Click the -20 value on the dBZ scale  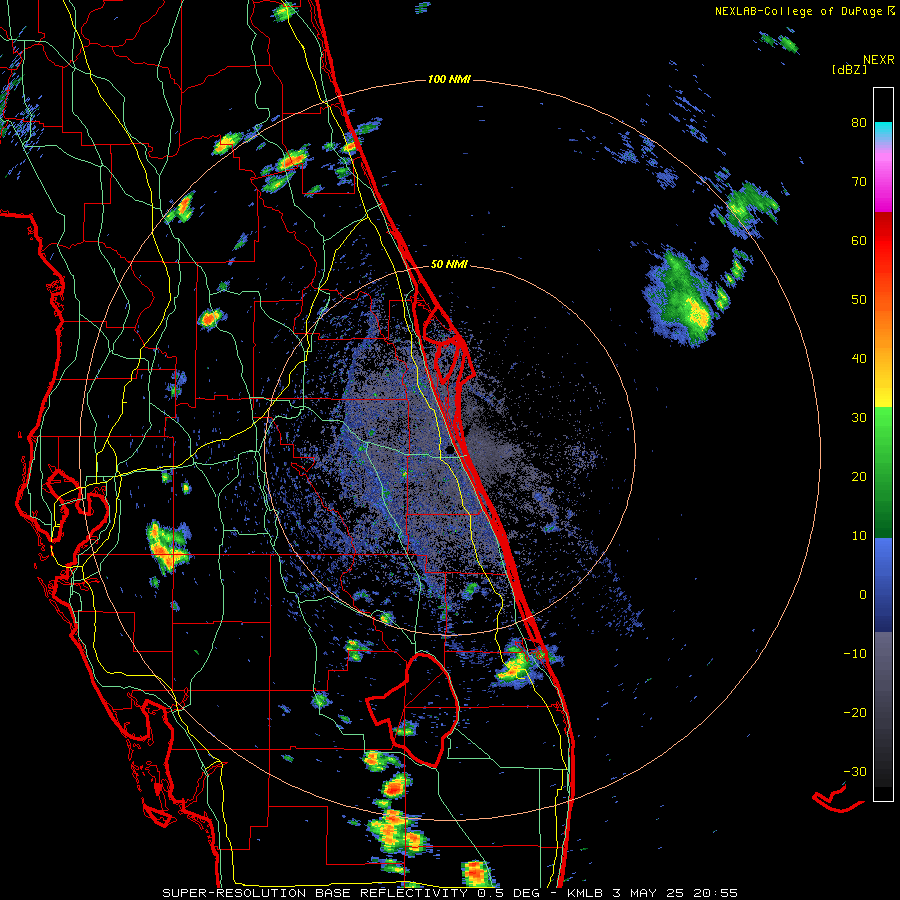855,713
